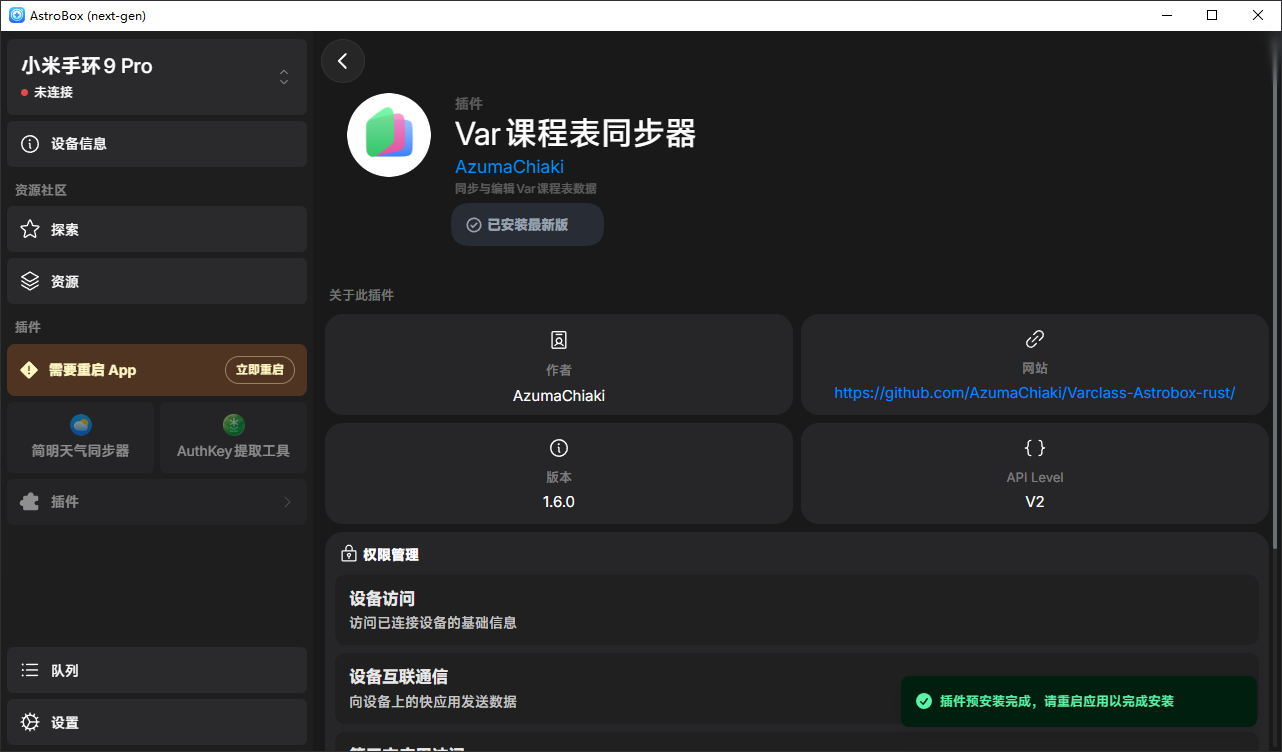
Task: Click the 简明天气同步器 weather icon
Action: 81,425
